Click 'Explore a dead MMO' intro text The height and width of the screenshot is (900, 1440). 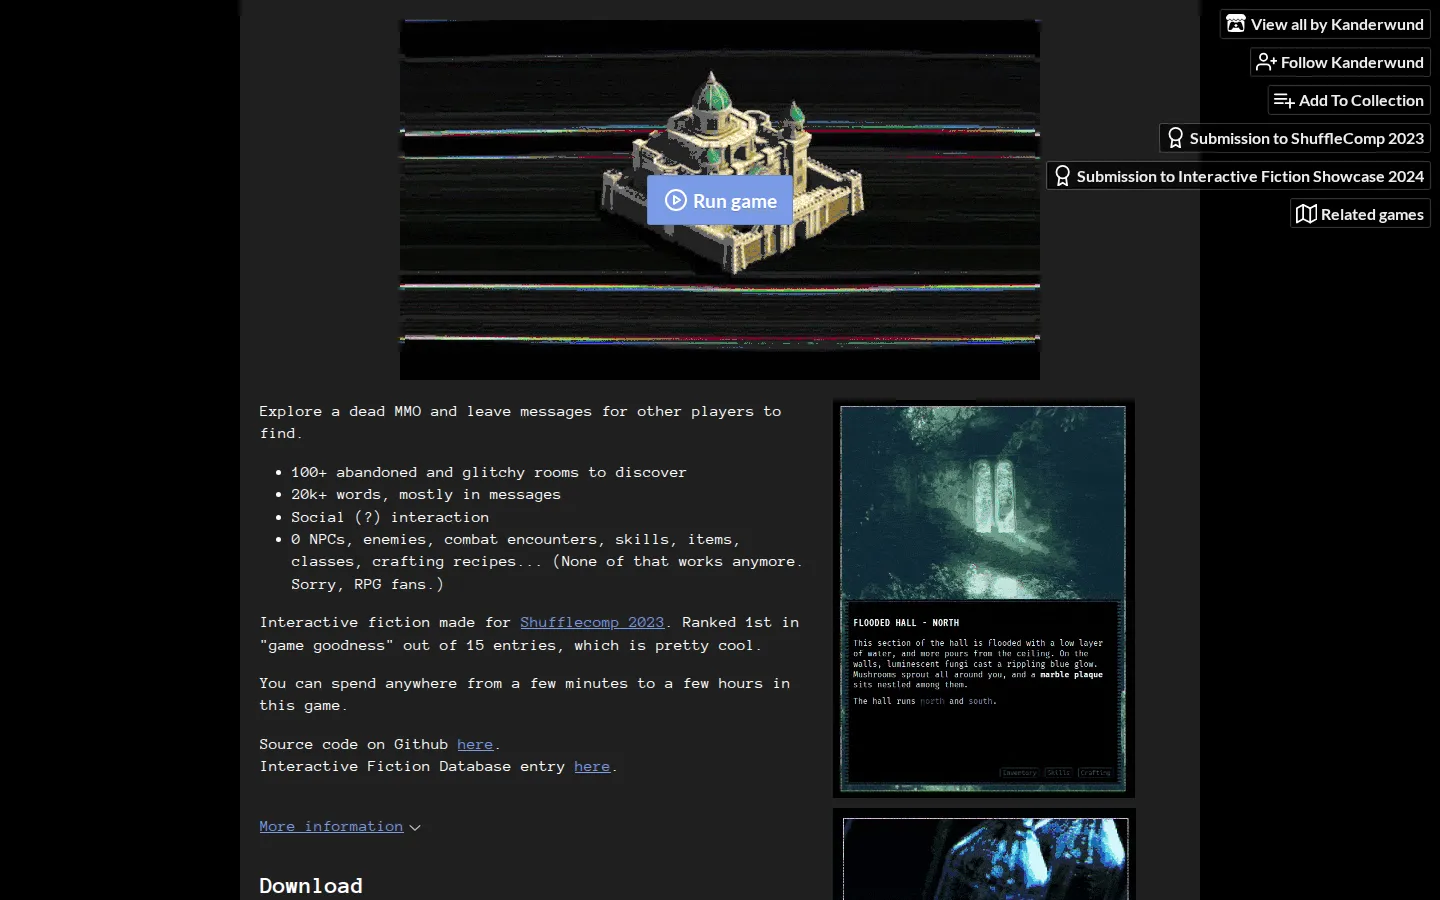[520, 422]
